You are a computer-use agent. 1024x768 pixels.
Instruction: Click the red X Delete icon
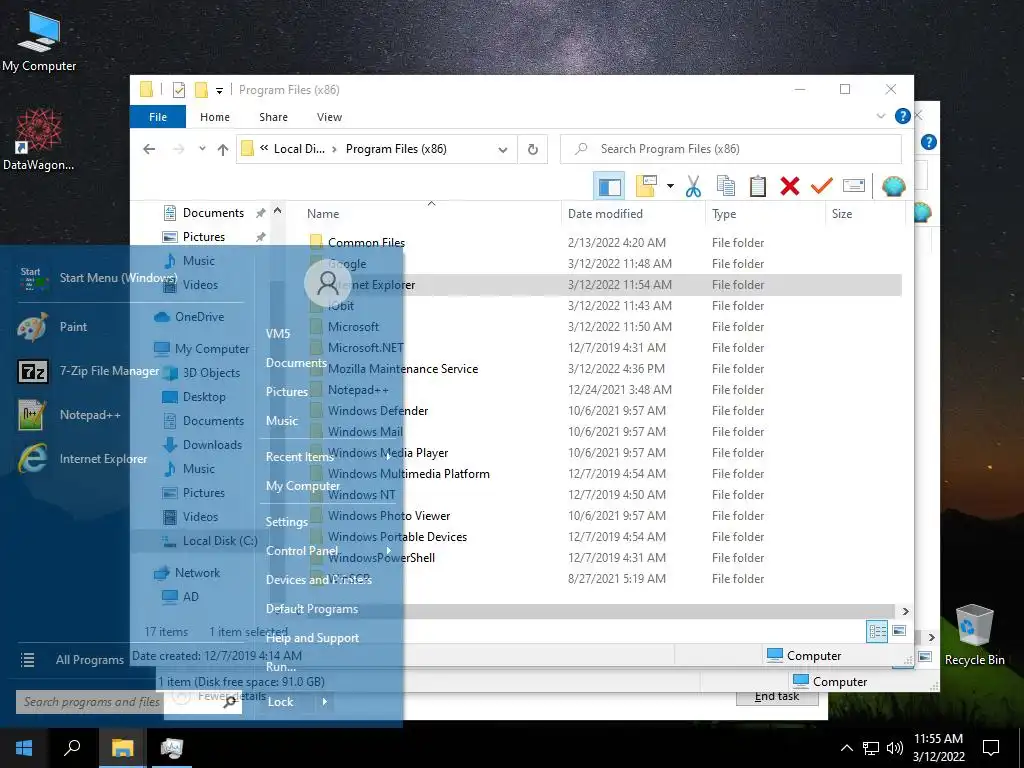click(790, 186)
